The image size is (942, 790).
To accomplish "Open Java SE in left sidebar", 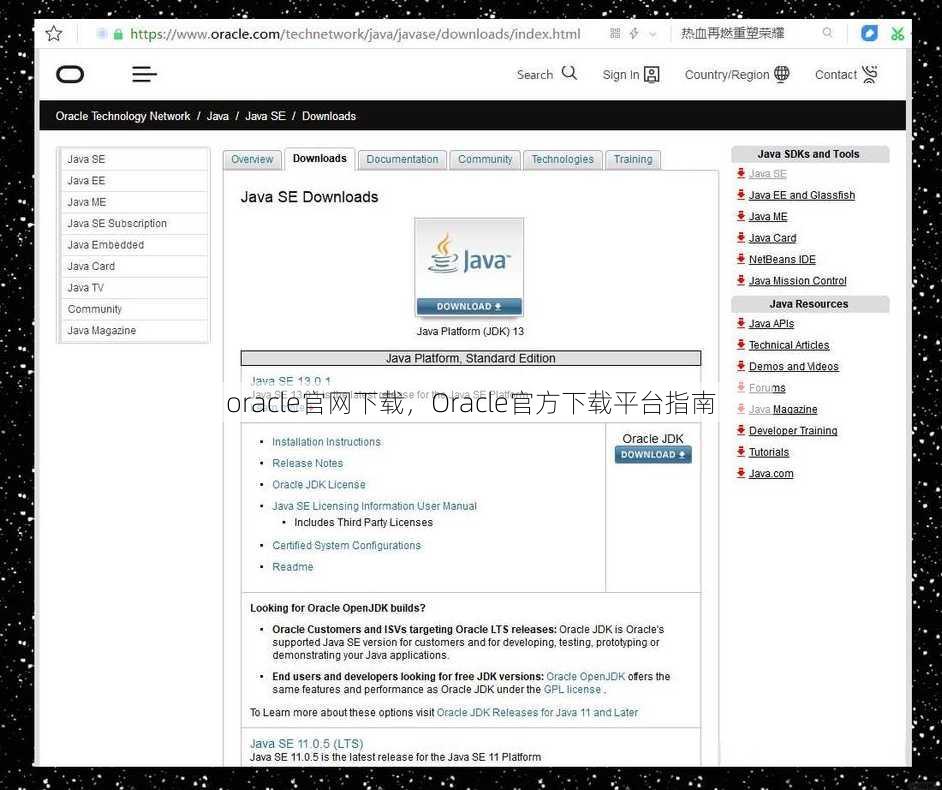I will pos(135,159).
